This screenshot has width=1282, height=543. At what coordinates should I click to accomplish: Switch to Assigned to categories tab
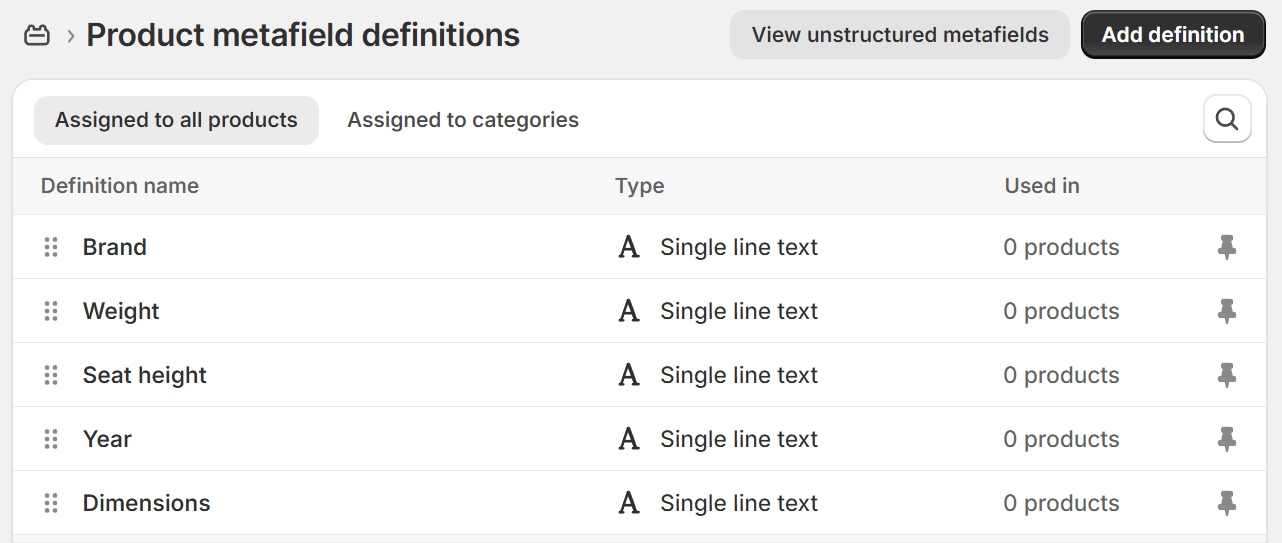(x=463, y=120)
